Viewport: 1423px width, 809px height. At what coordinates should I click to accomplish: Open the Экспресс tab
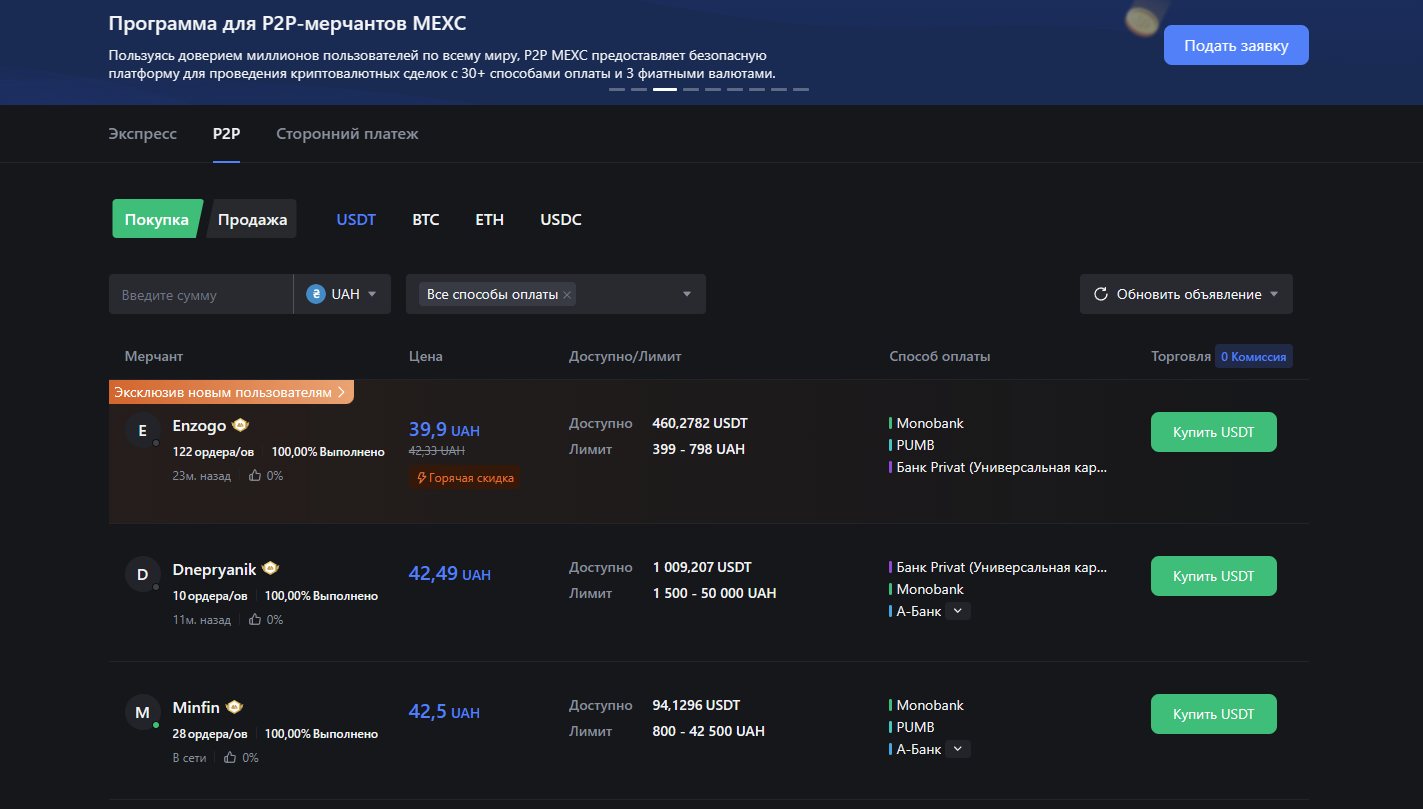pyautogui.click(x=143, y=134)
